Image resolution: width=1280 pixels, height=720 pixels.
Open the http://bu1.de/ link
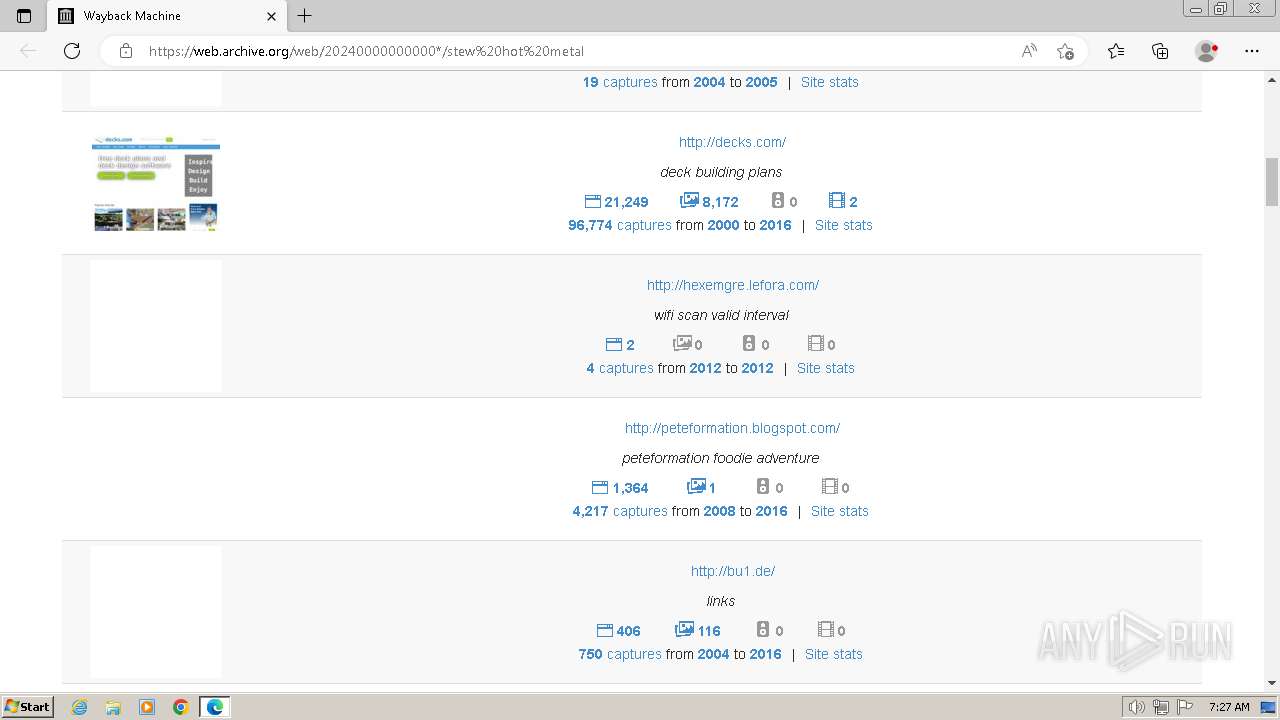pos(733,571)
